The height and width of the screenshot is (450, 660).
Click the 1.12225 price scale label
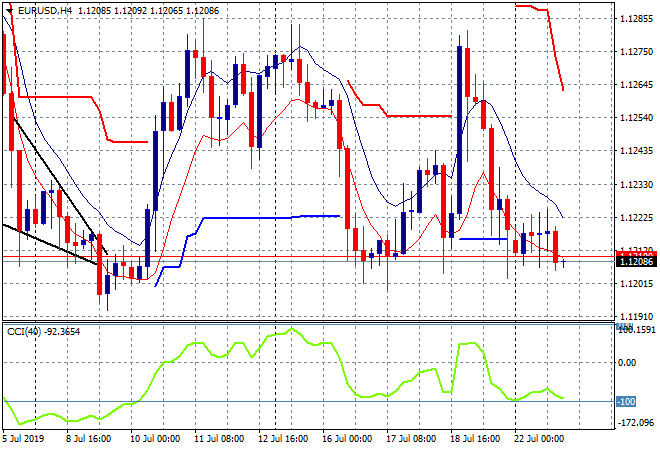[x=636, y=218]
